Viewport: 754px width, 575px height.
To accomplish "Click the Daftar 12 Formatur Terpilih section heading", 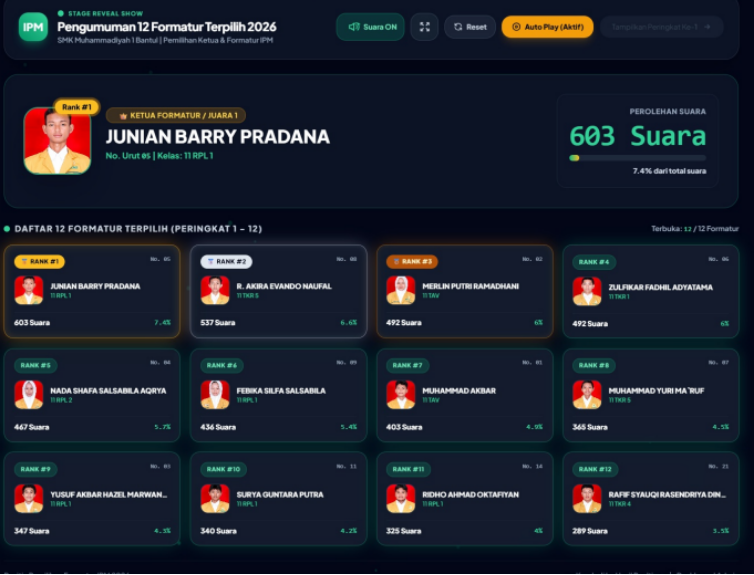I will pyautogui.click(x=138, y=229).
